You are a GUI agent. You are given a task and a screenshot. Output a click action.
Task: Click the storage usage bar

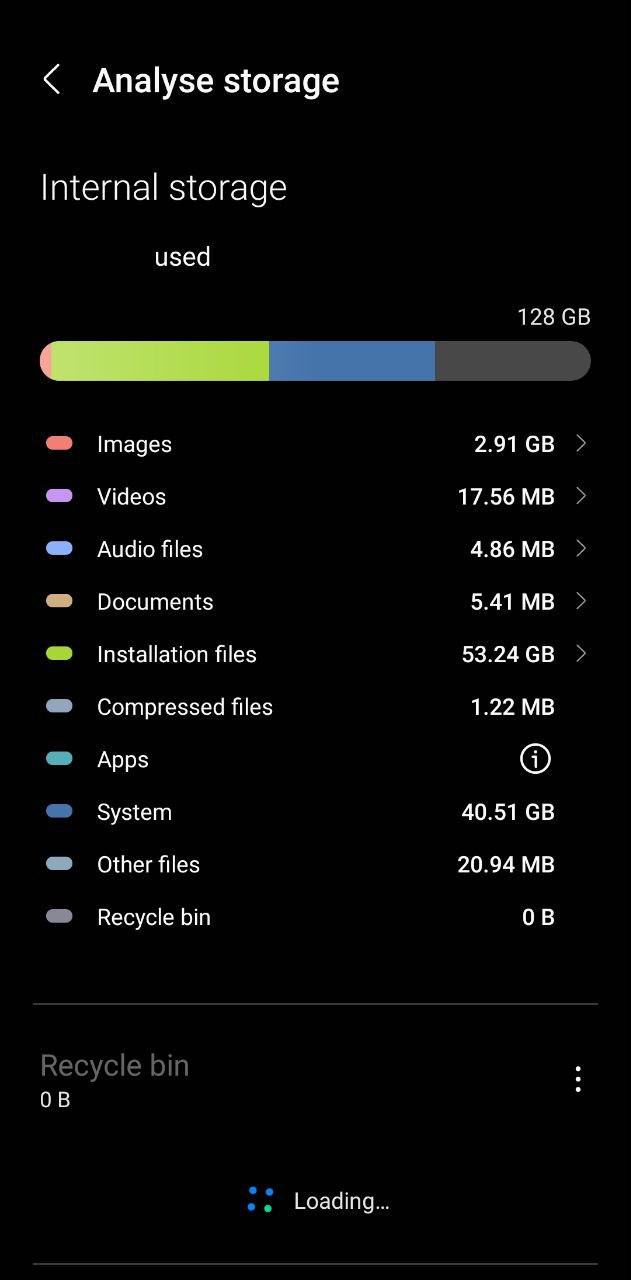tap(315, 361)
